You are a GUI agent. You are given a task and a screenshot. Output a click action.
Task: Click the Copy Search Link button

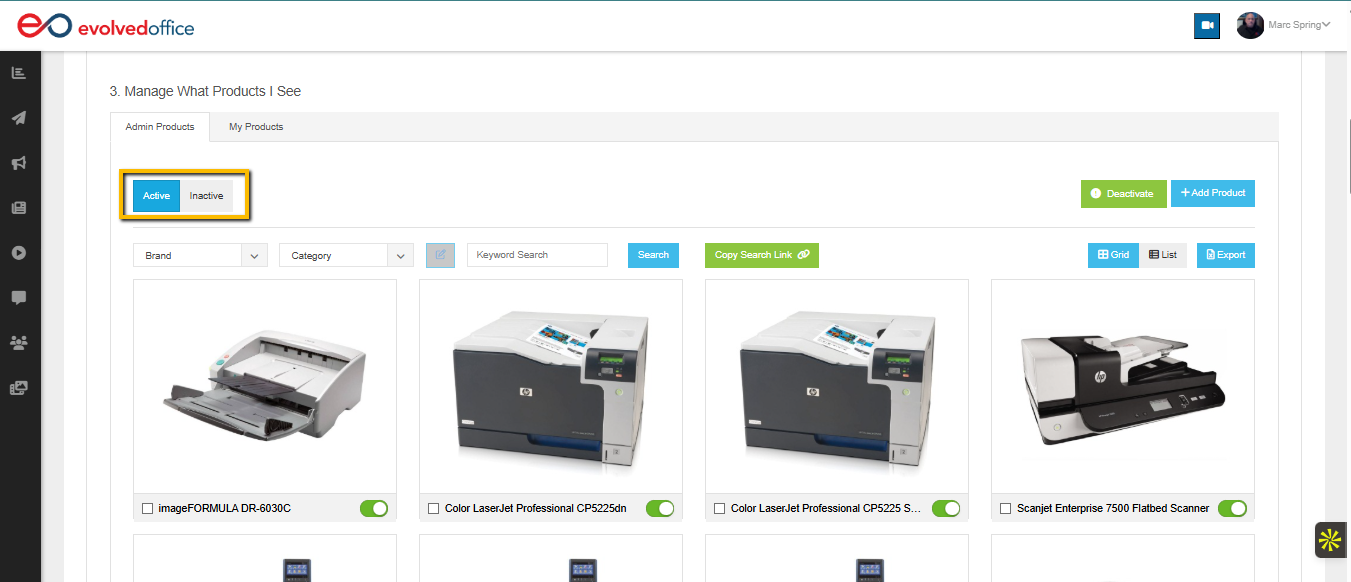point(762,255)
